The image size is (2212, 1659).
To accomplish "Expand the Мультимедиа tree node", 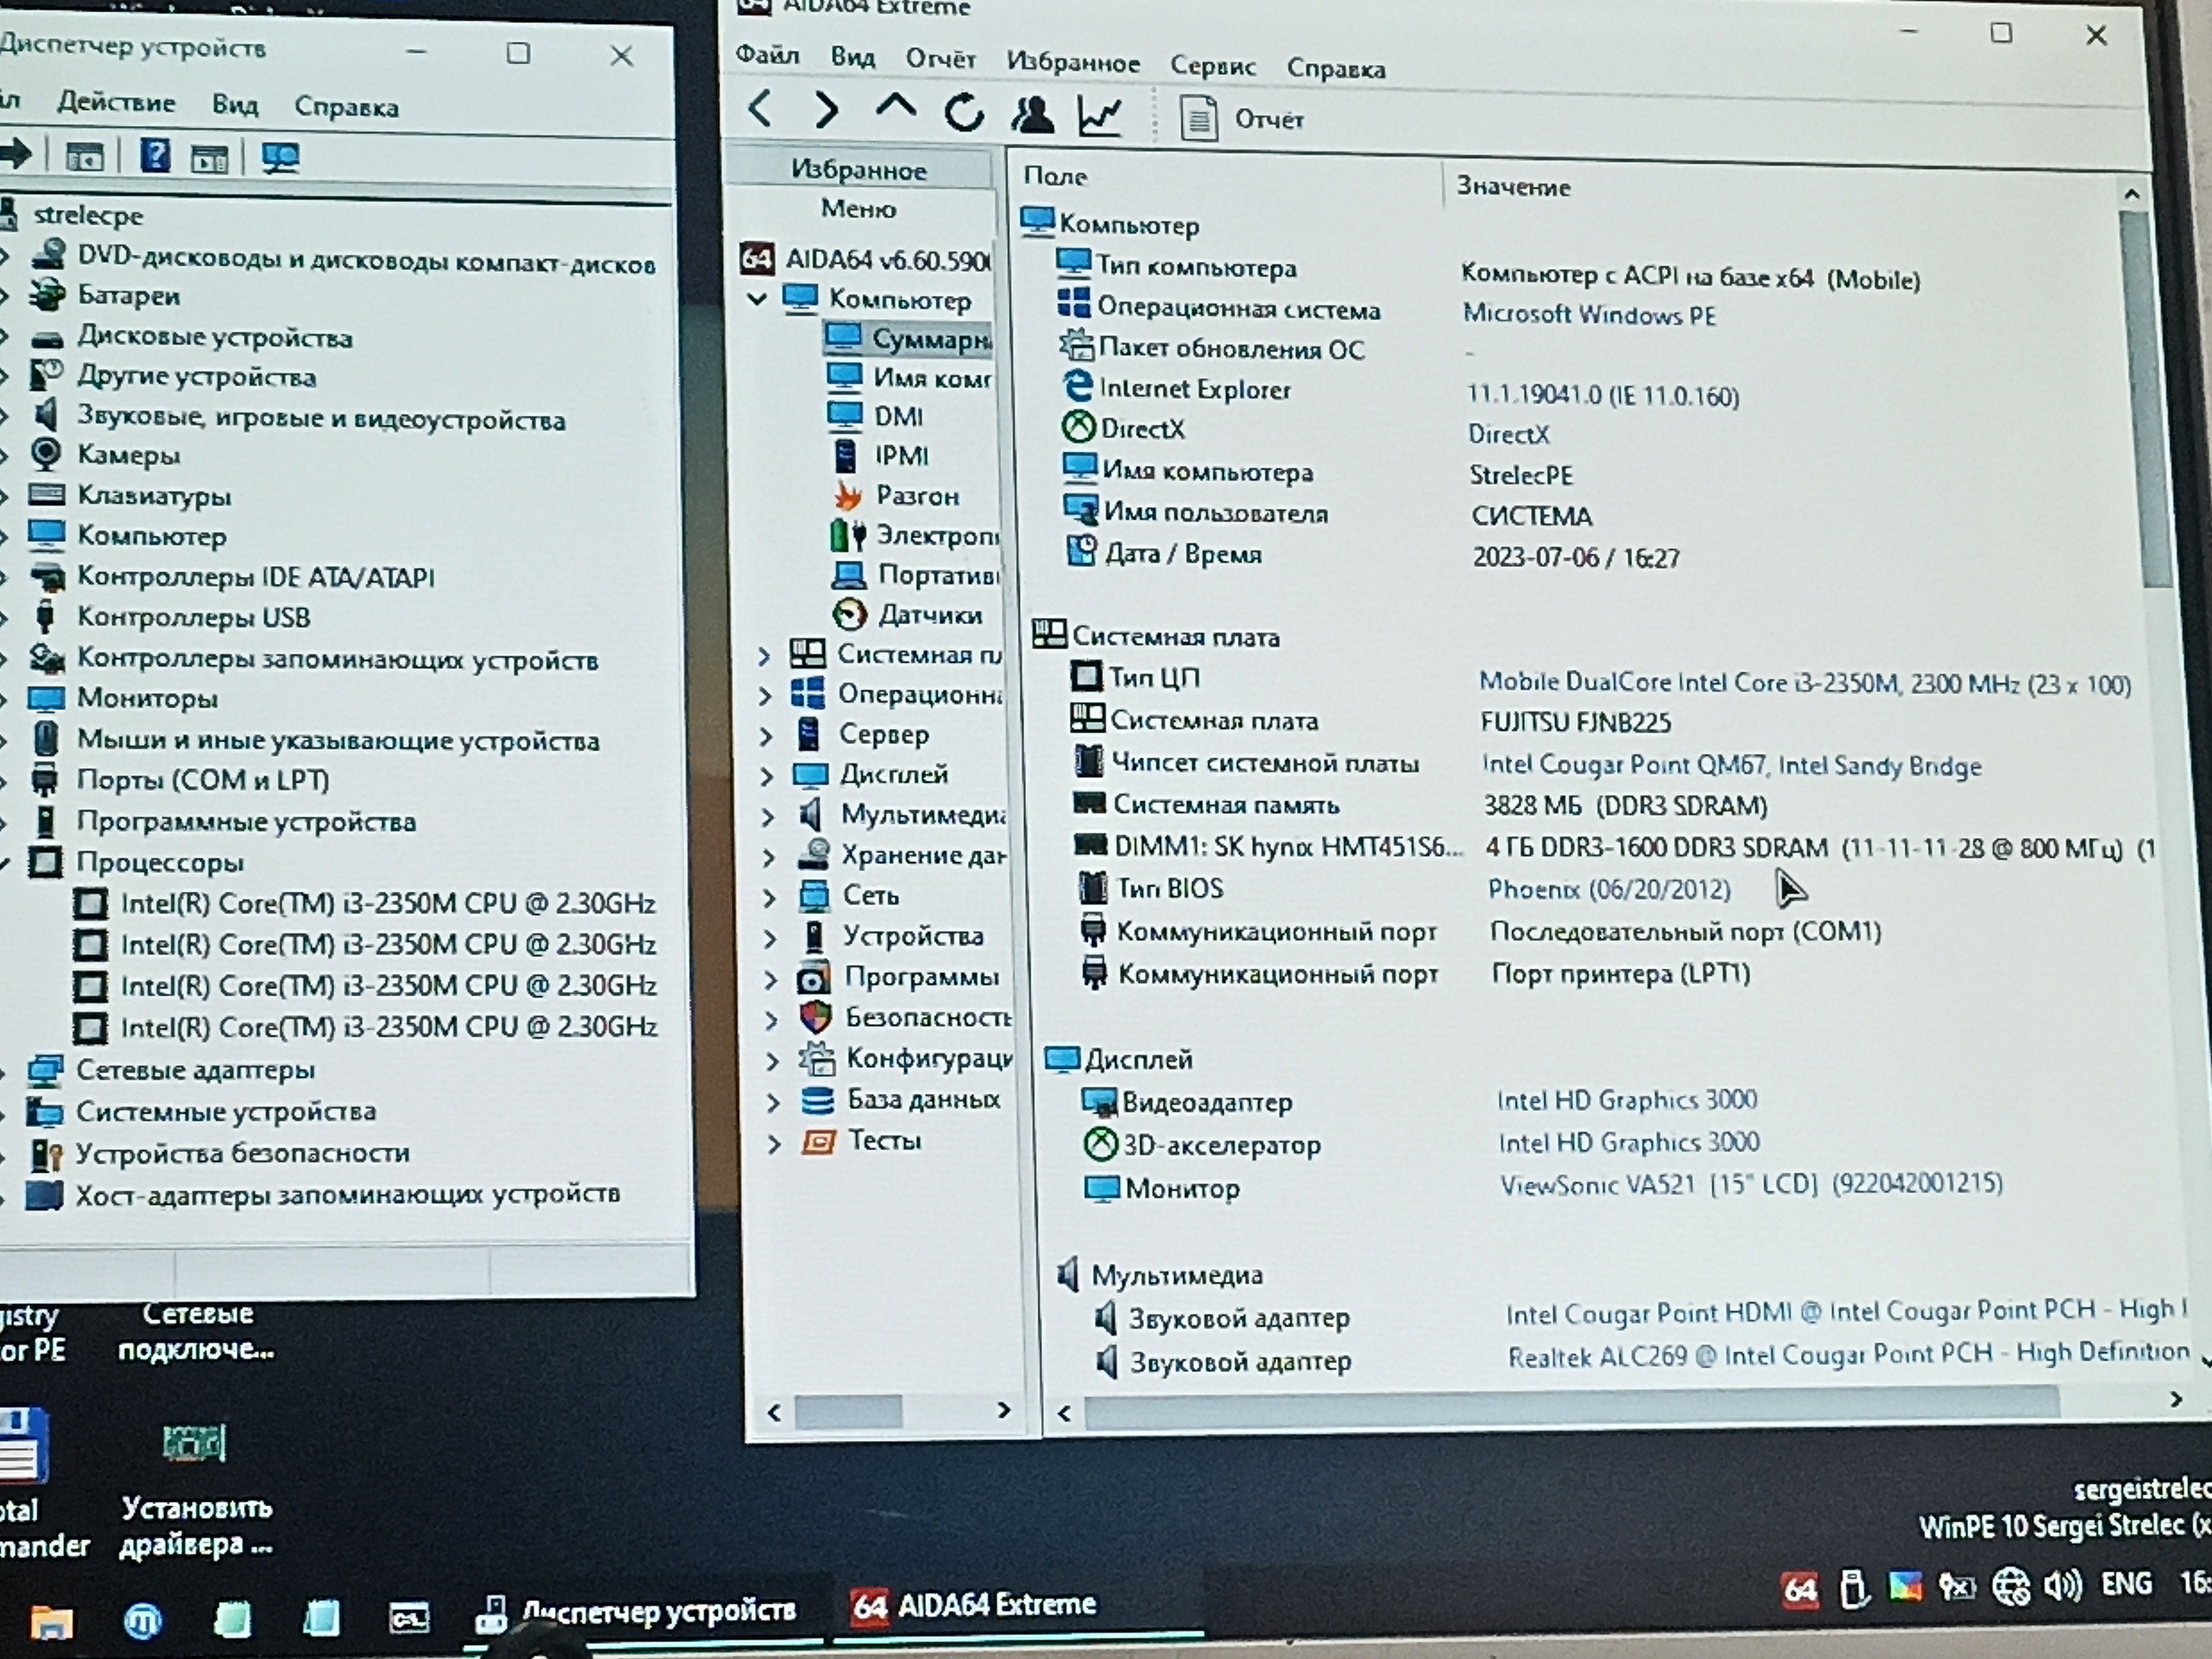I will pyautogui.click(x=768, y=817).
